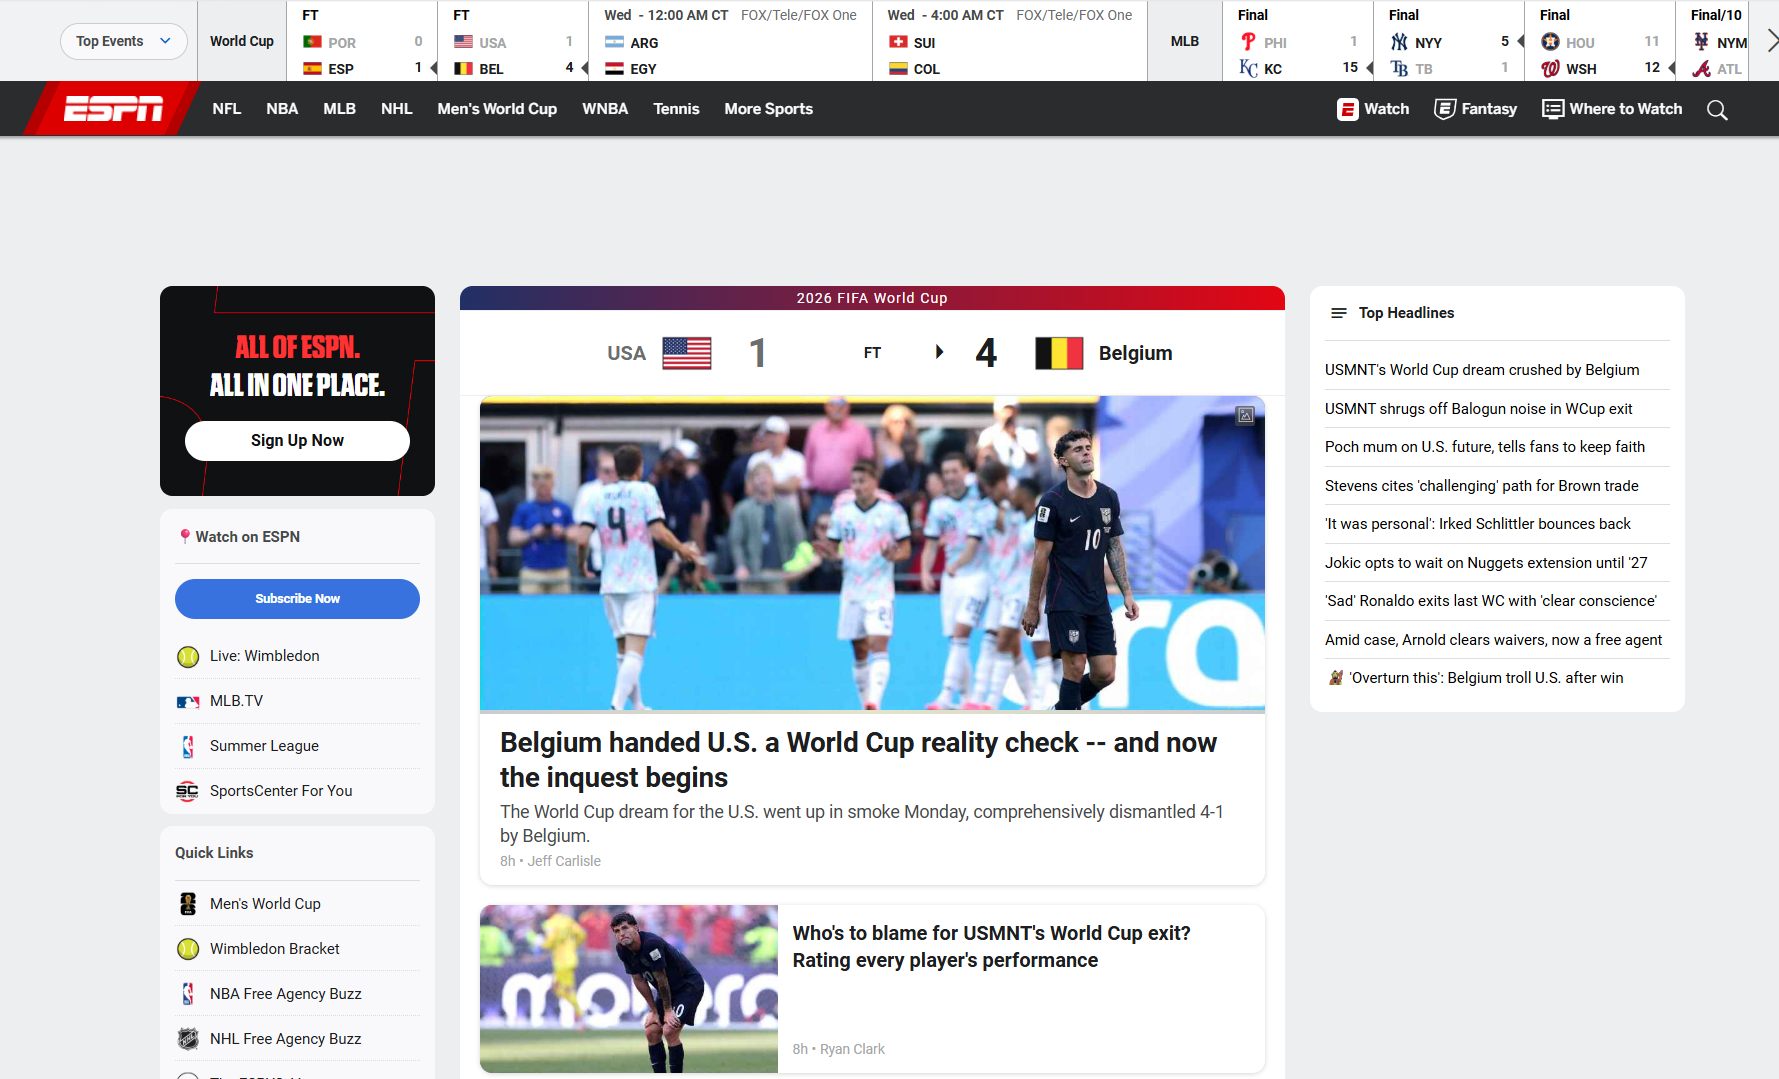The height and width of the screenshot is (1079, 1779).
Task: Click the Royals KC logo in the scoreboard
Action: 1248,68
